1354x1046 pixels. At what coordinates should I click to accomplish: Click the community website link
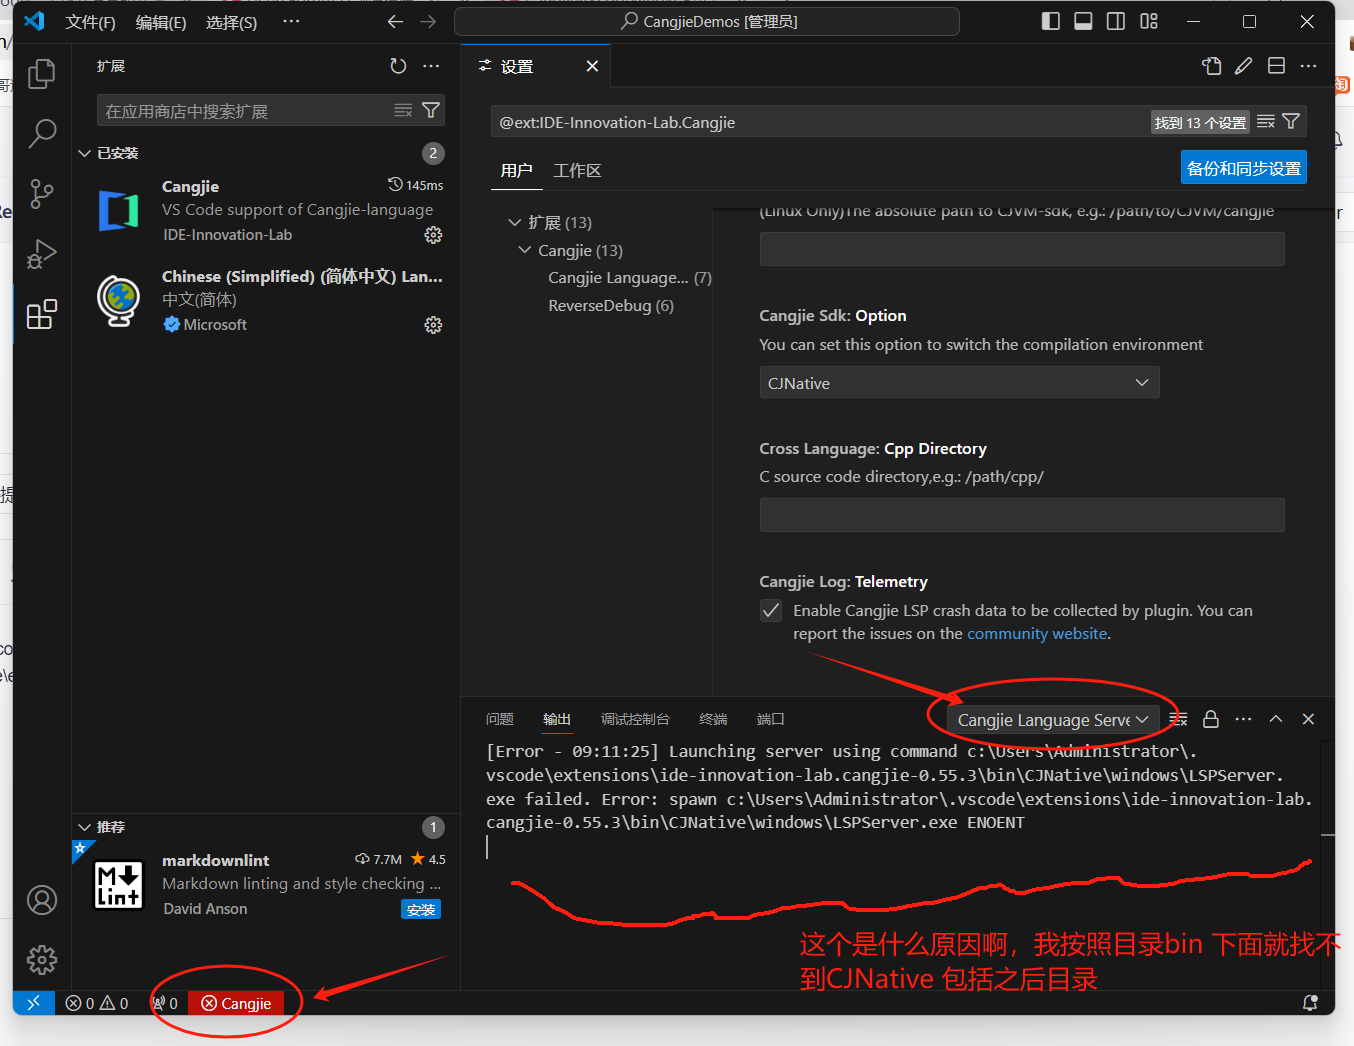click(x=1036, y=633)
